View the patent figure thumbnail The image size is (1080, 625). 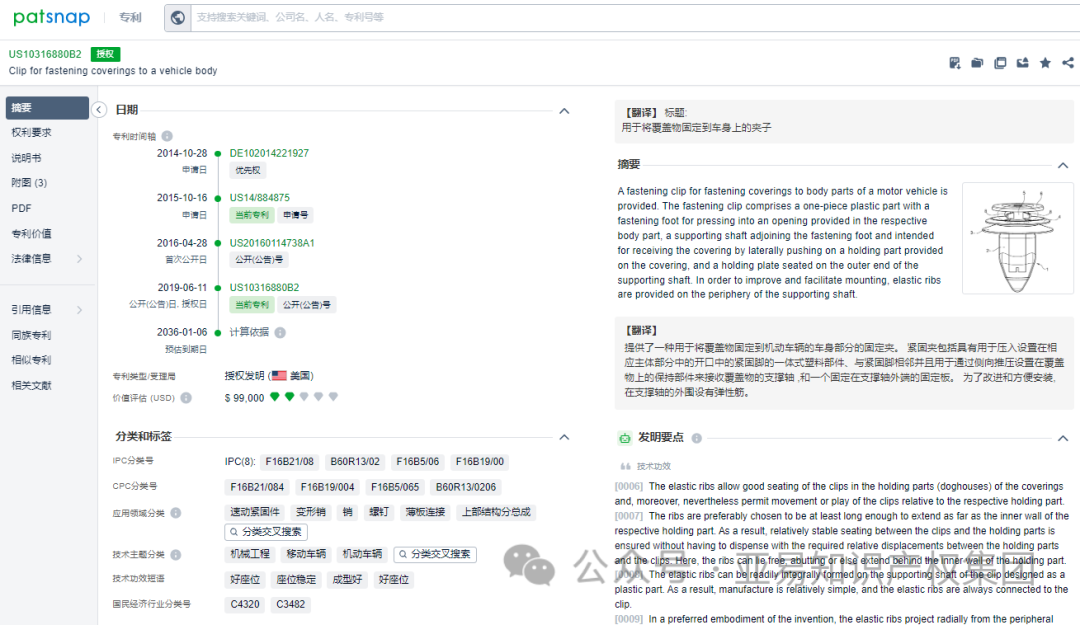click(1018, 238)
